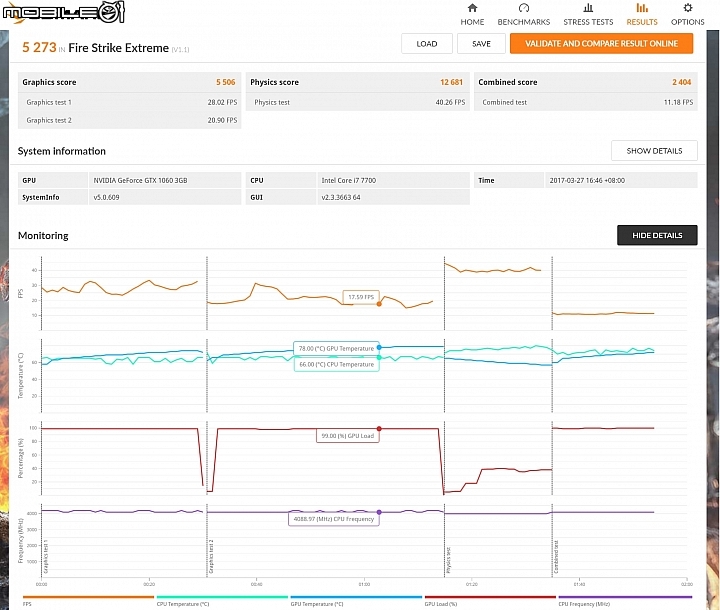This screenshot has width=720, height=610.
Task: Click the 78.00 GPU Temperature tooltip
Action: [337, 349]
